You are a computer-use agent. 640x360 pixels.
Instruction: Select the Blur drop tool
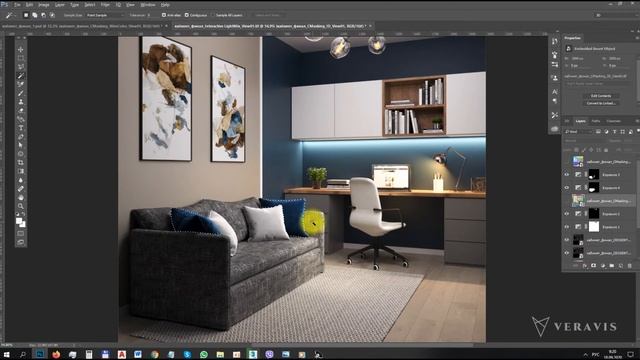(20, 180)
